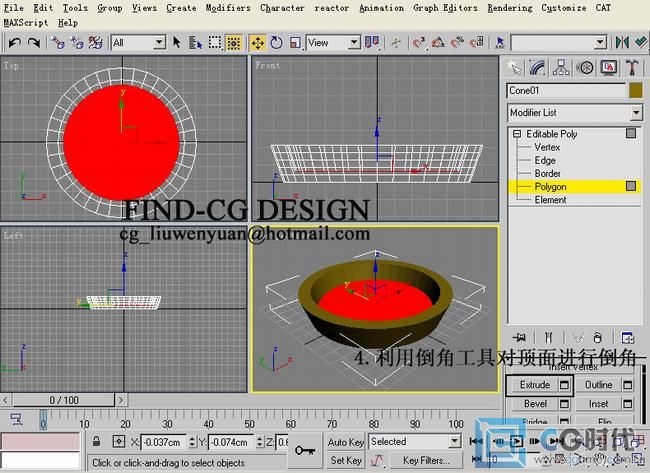Select Element sub-object level
This screenshot has height=473, width=650.
pyautogui.click(x=550, y=200)
